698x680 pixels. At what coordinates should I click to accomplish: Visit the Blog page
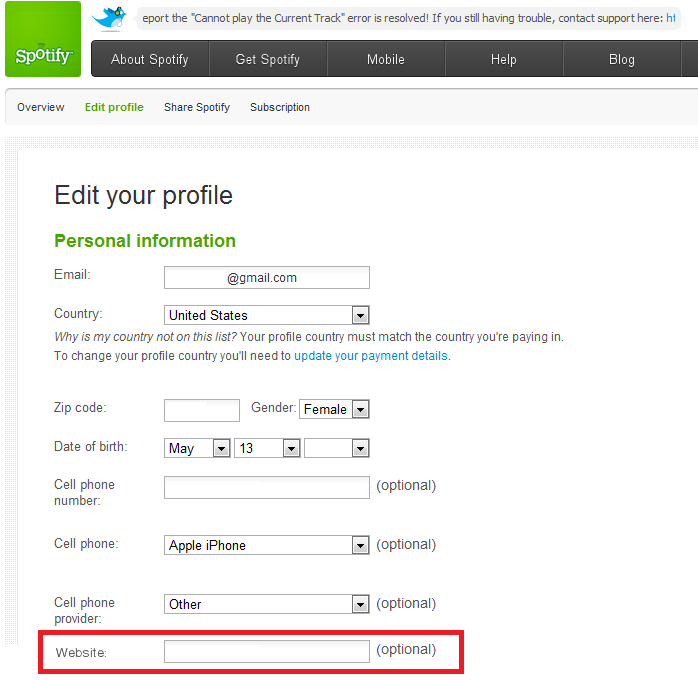[x=621, y=59]
